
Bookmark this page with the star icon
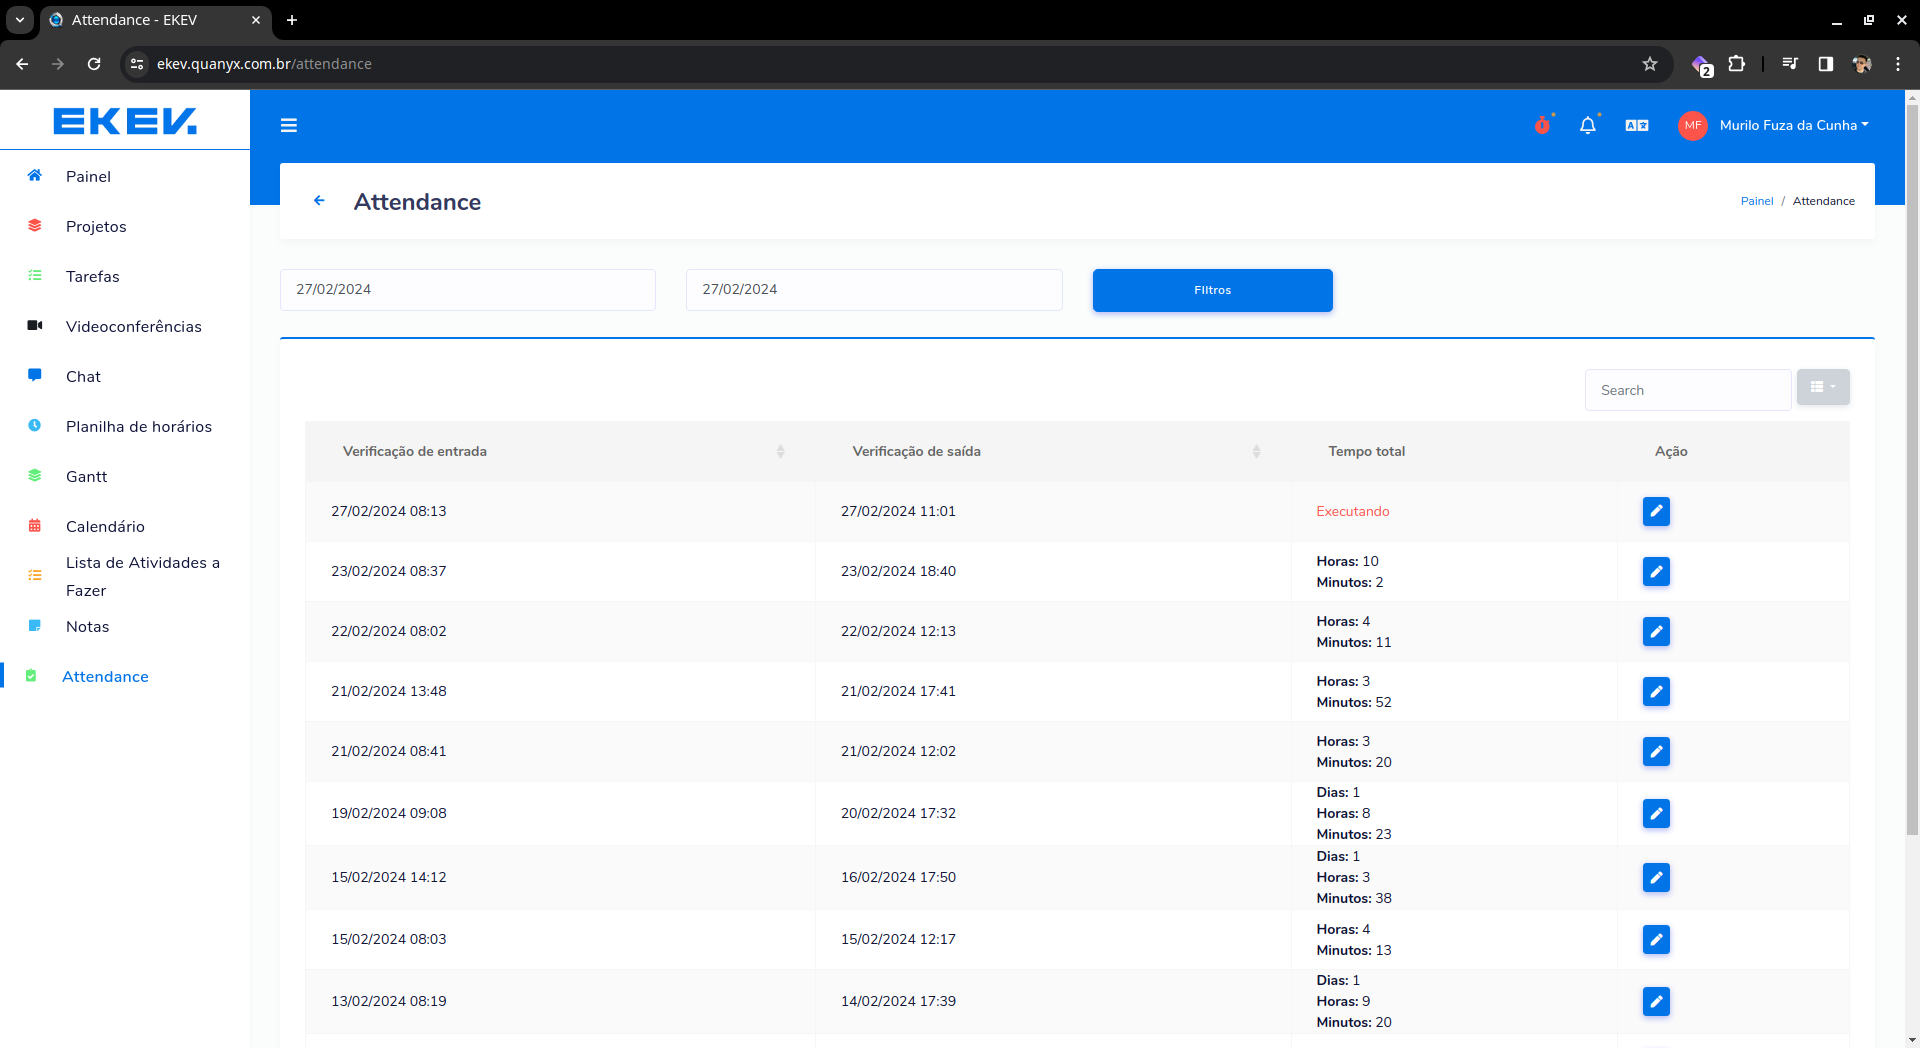click(x=1650, y=64)
